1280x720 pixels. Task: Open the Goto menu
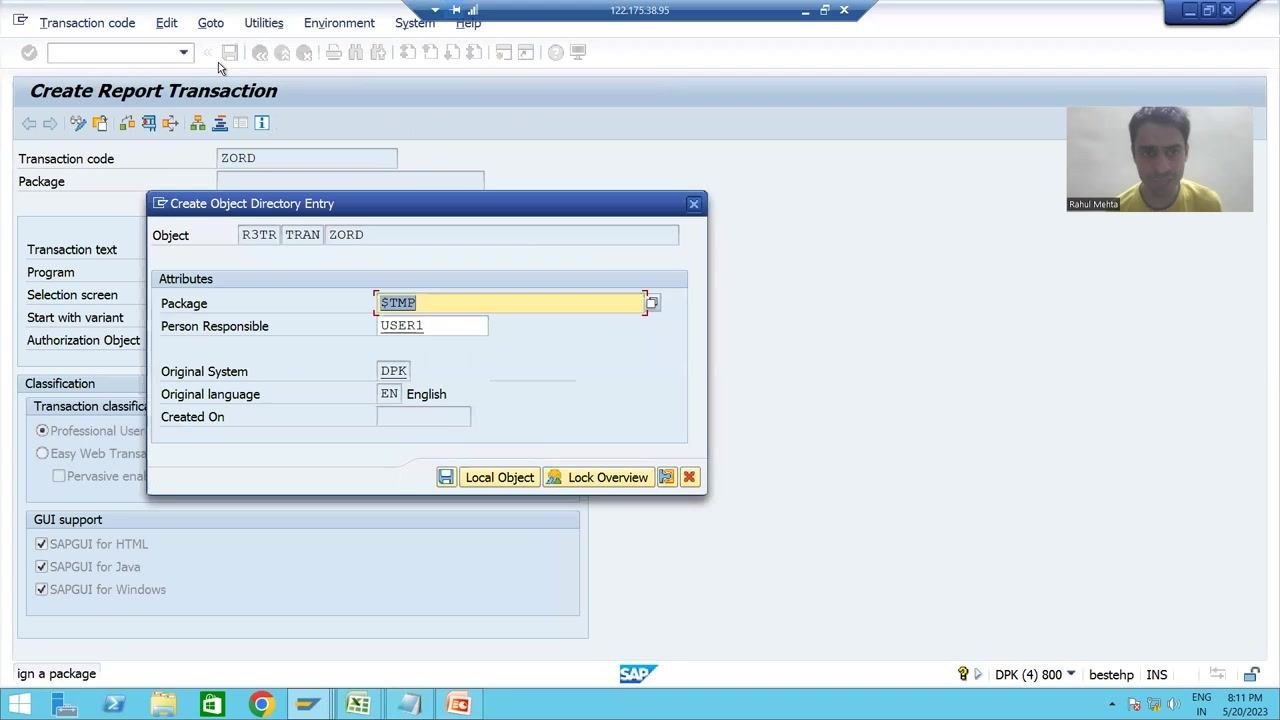click(211, 23)
